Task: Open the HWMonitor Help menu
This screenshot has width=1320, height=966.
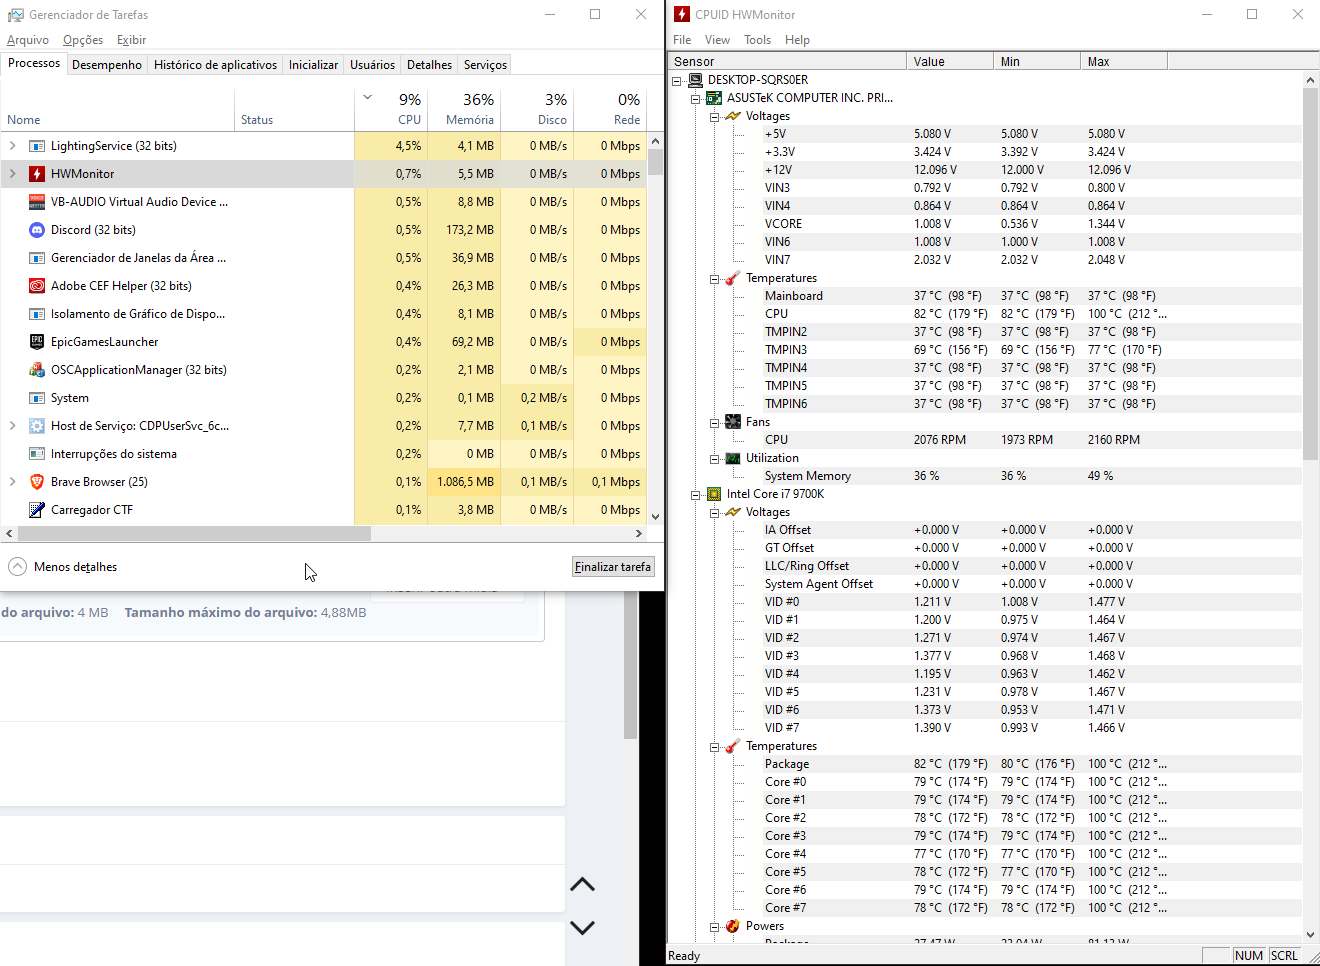Action: [x=797, y=40]
